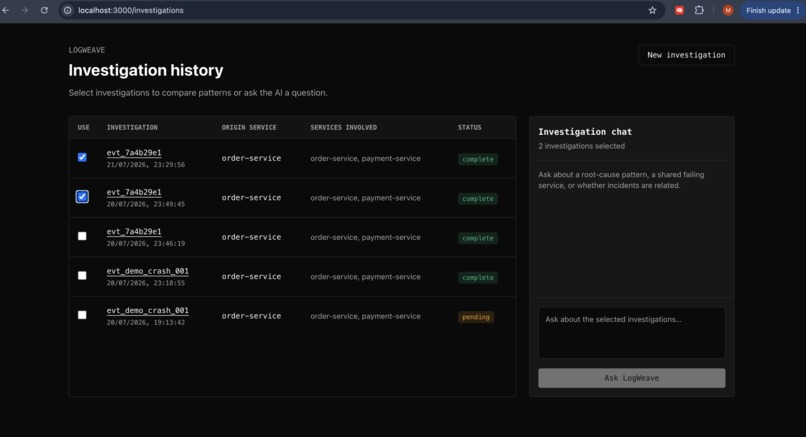Click the complete badge in the first row
This screenshot has width=806, height=437.
(x=478, y=159)
